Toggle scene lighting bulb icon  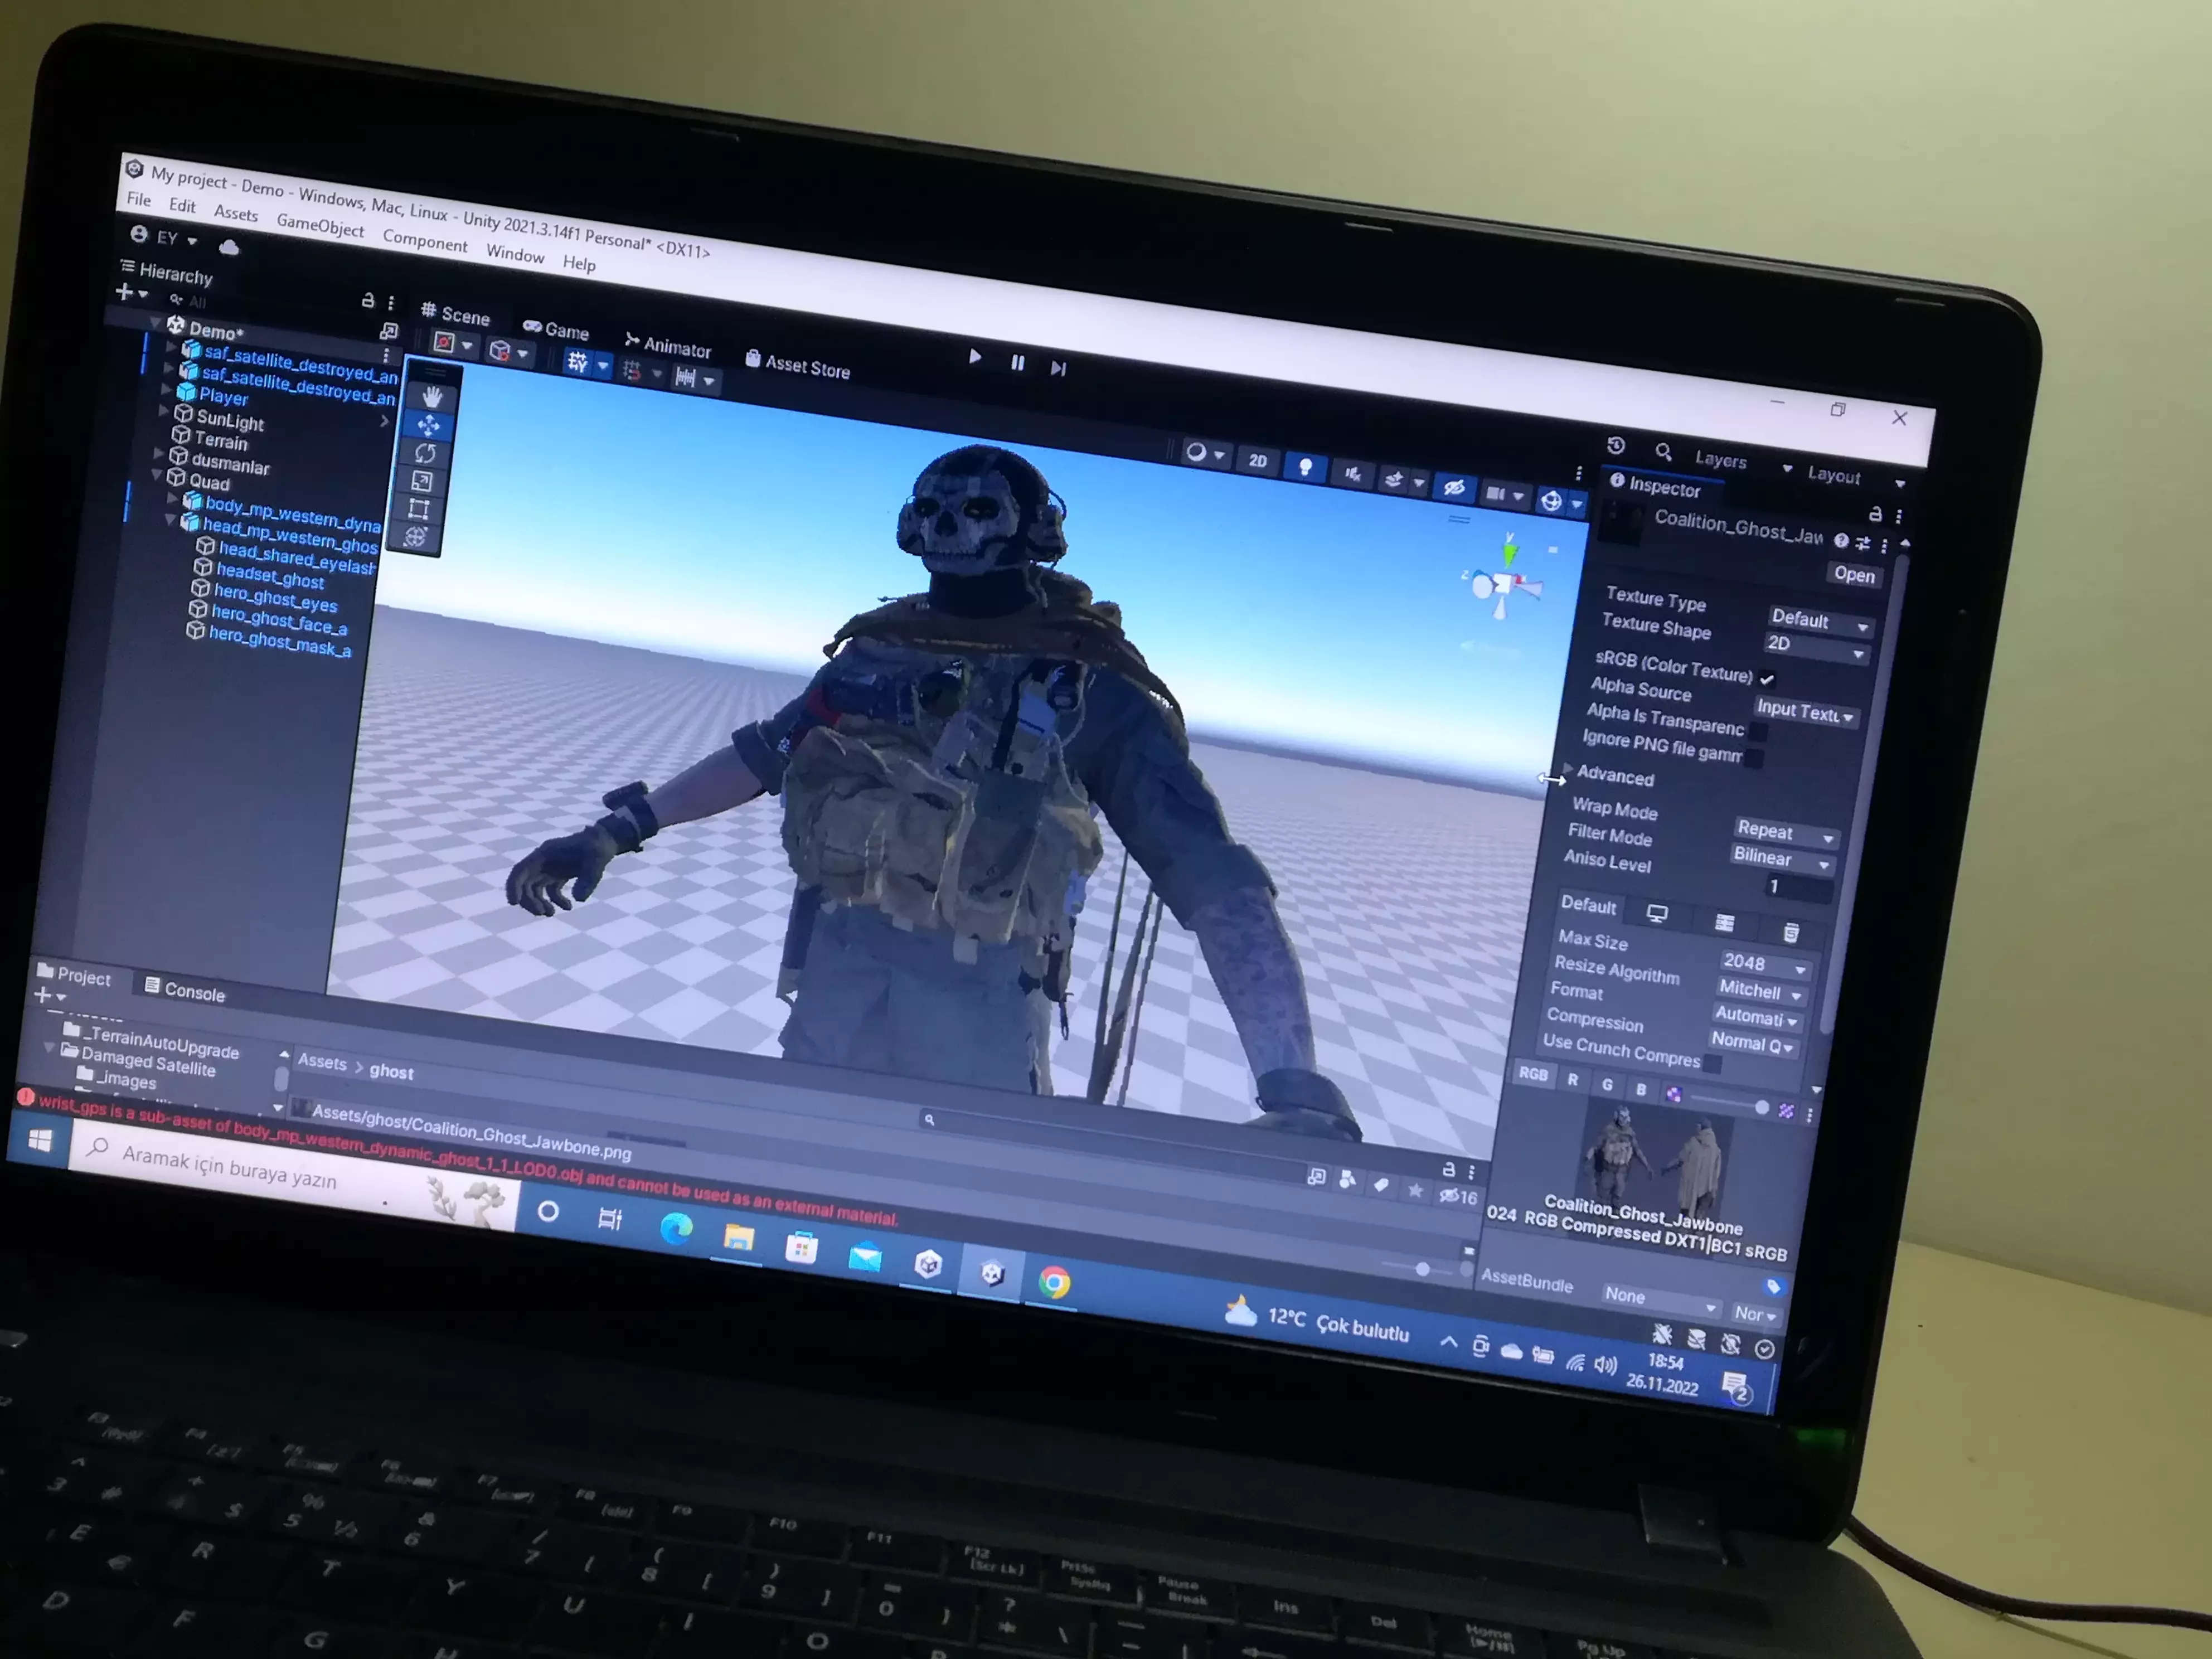pyautogui.click(x=1305, y=467)
